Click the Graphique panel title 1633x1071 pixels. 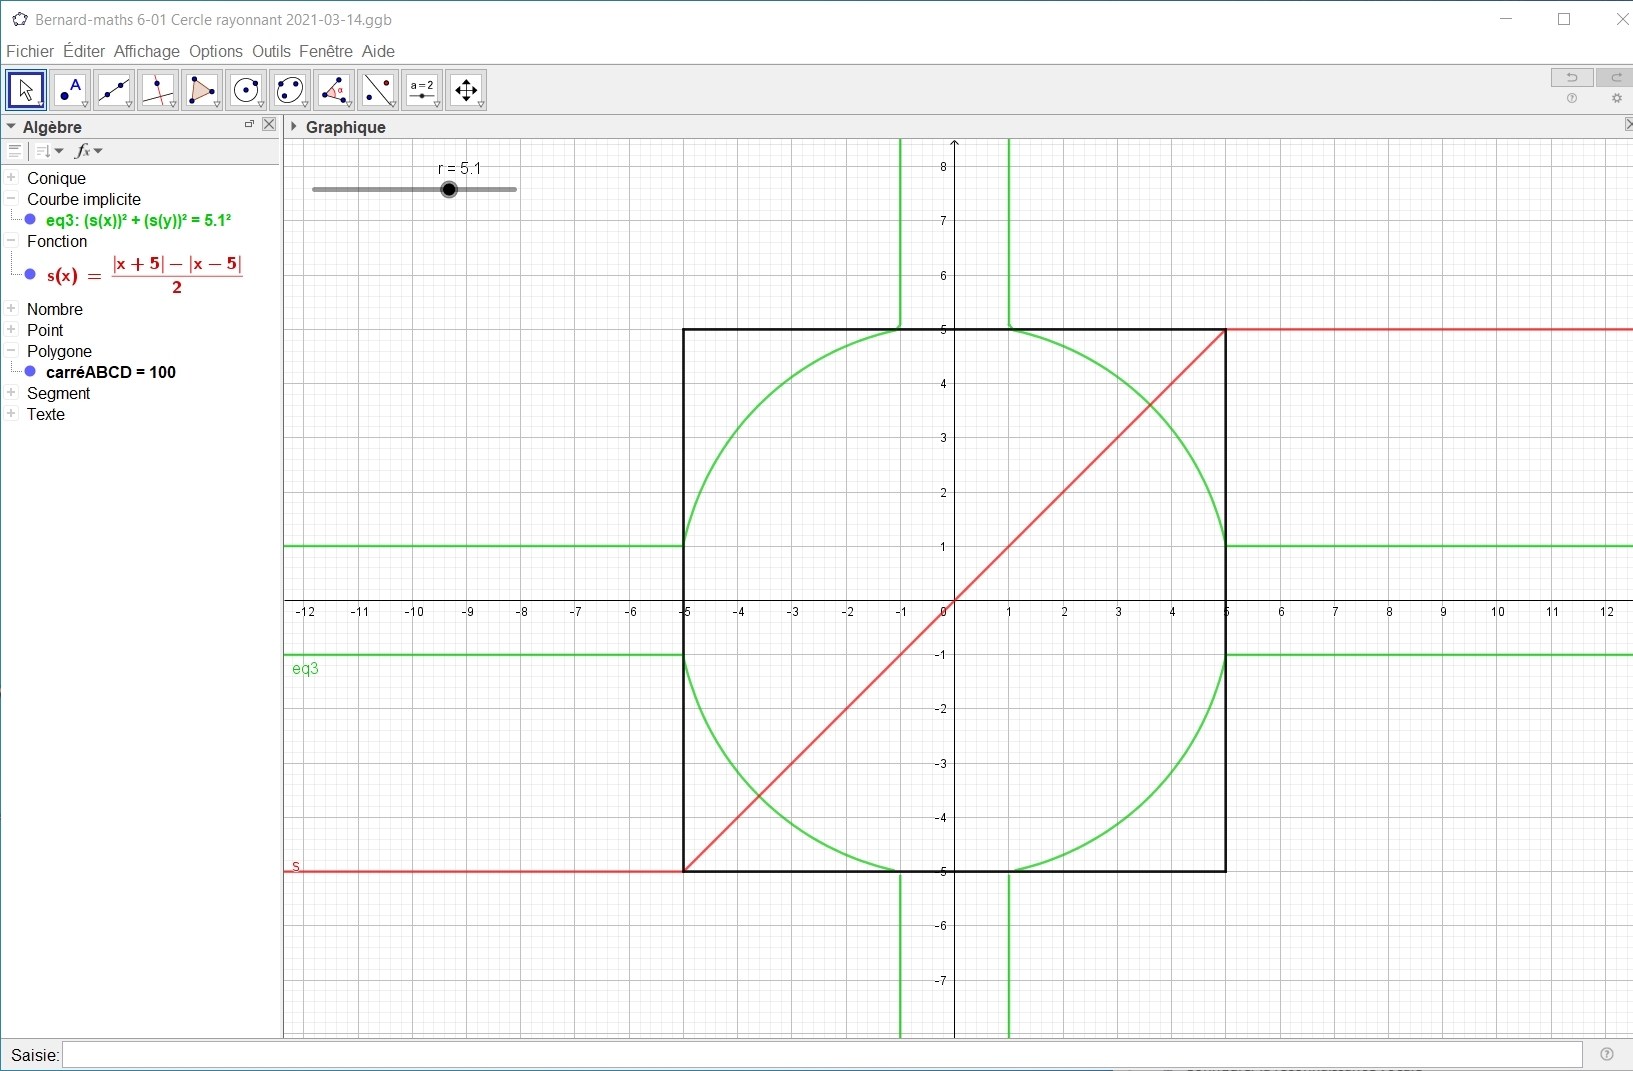(x=346, y=127)
